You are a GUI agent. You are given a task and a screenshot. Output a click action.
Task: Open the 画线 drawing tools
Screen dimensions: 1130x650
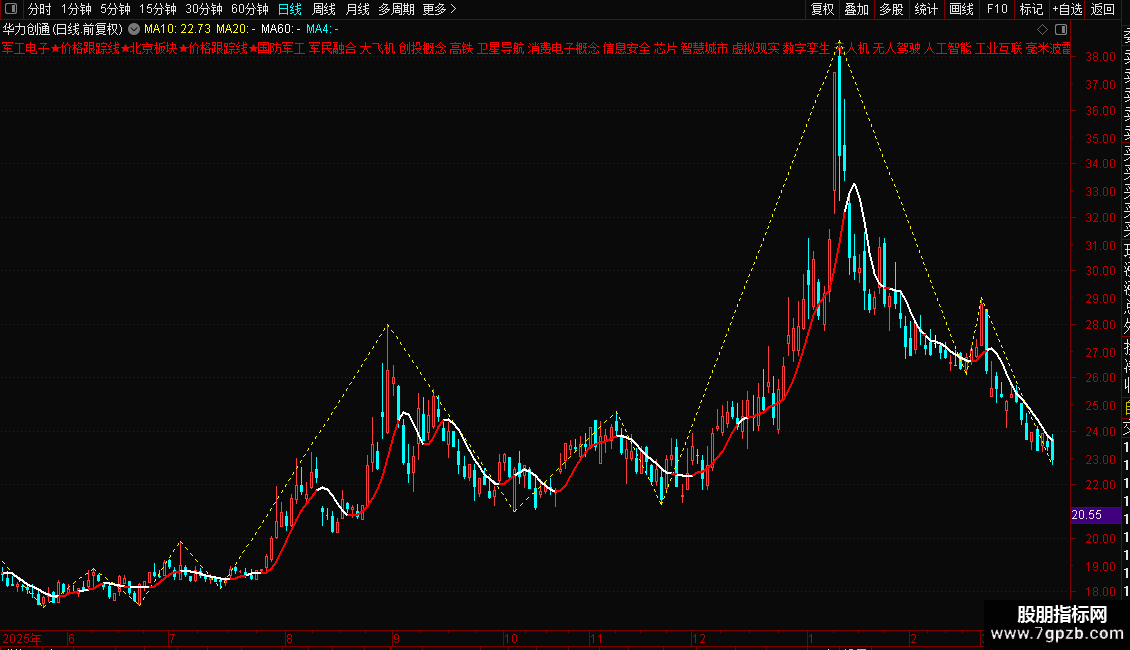(x=961, y=9)
